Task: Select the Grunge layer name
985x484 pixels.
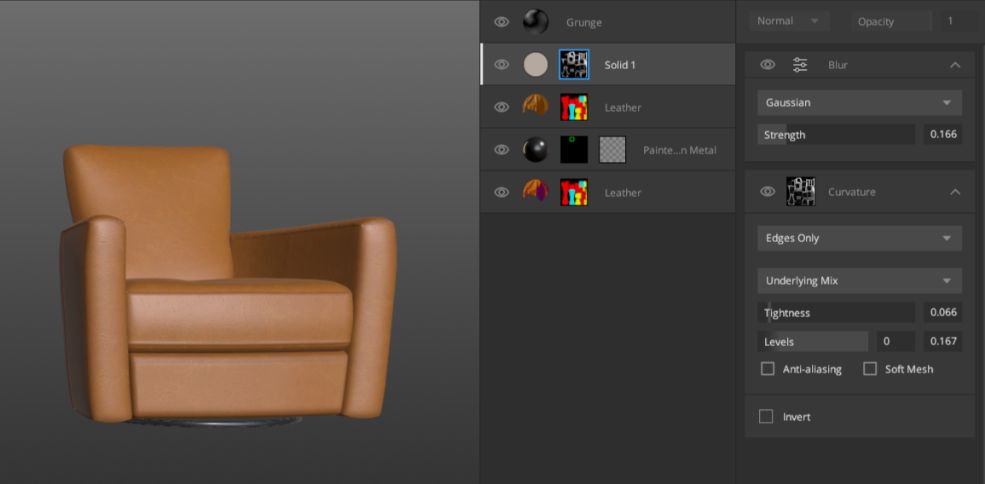Action: (584, 23)
